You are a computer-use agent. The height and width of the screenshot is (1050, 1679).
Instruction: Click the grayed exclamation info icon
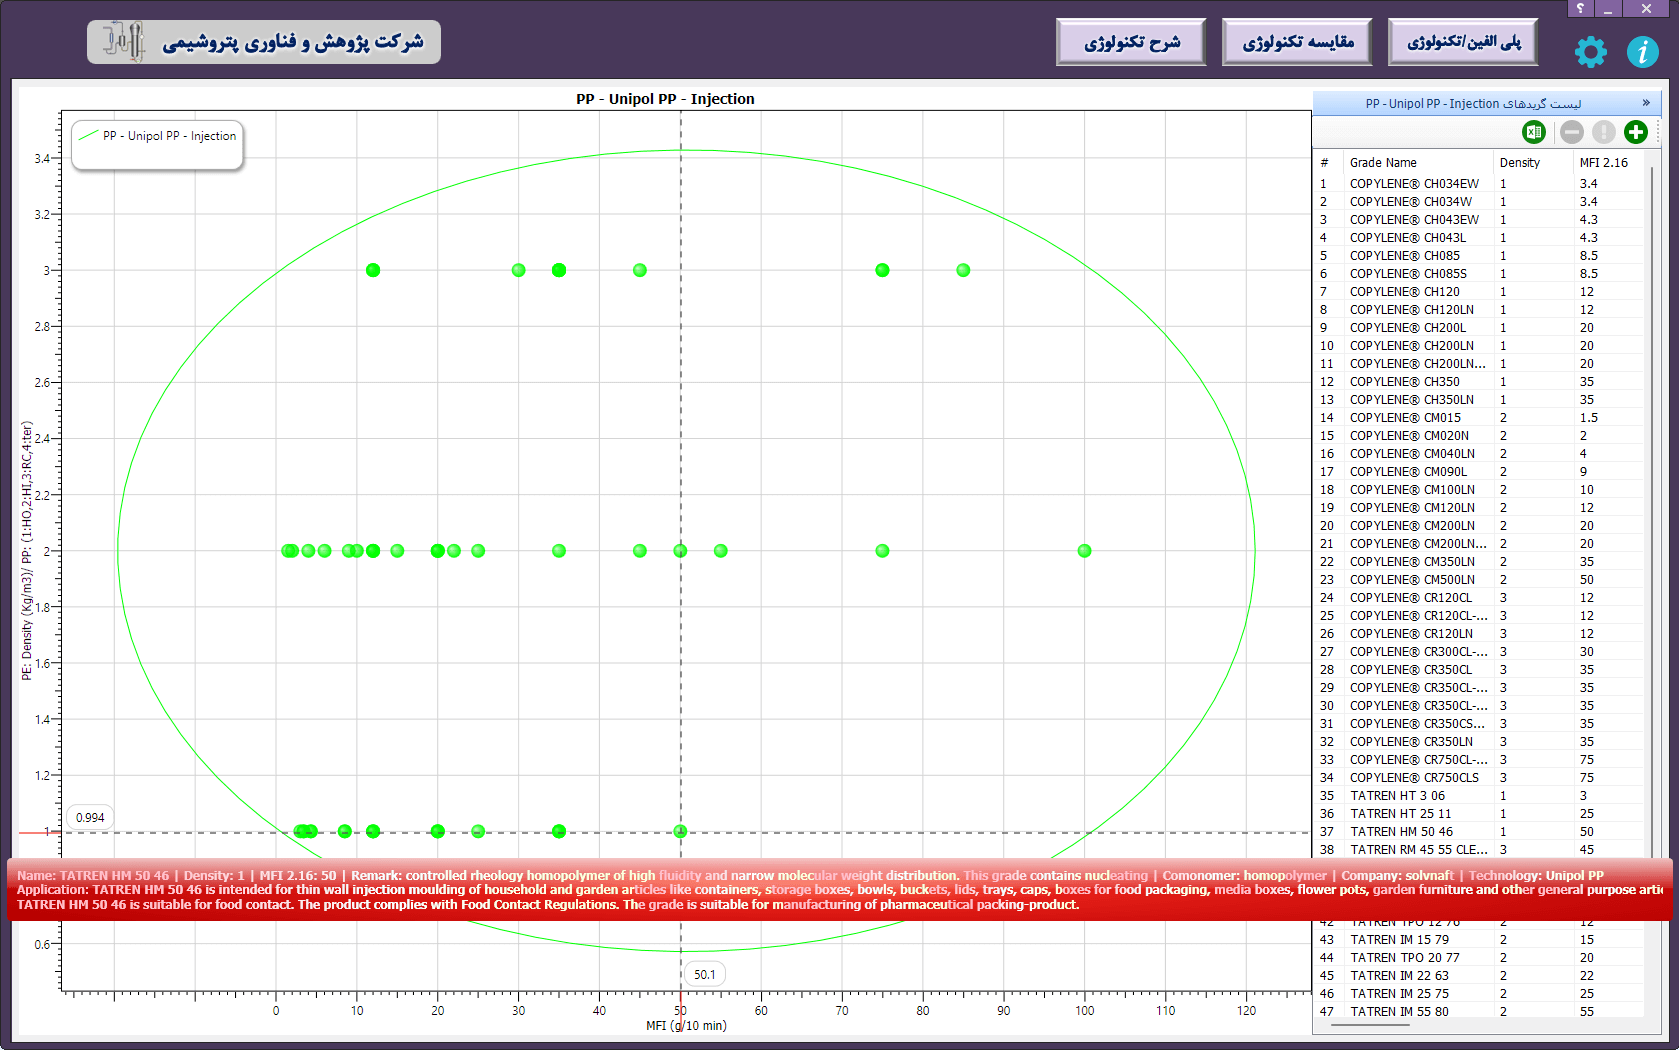click(1604, 132)
